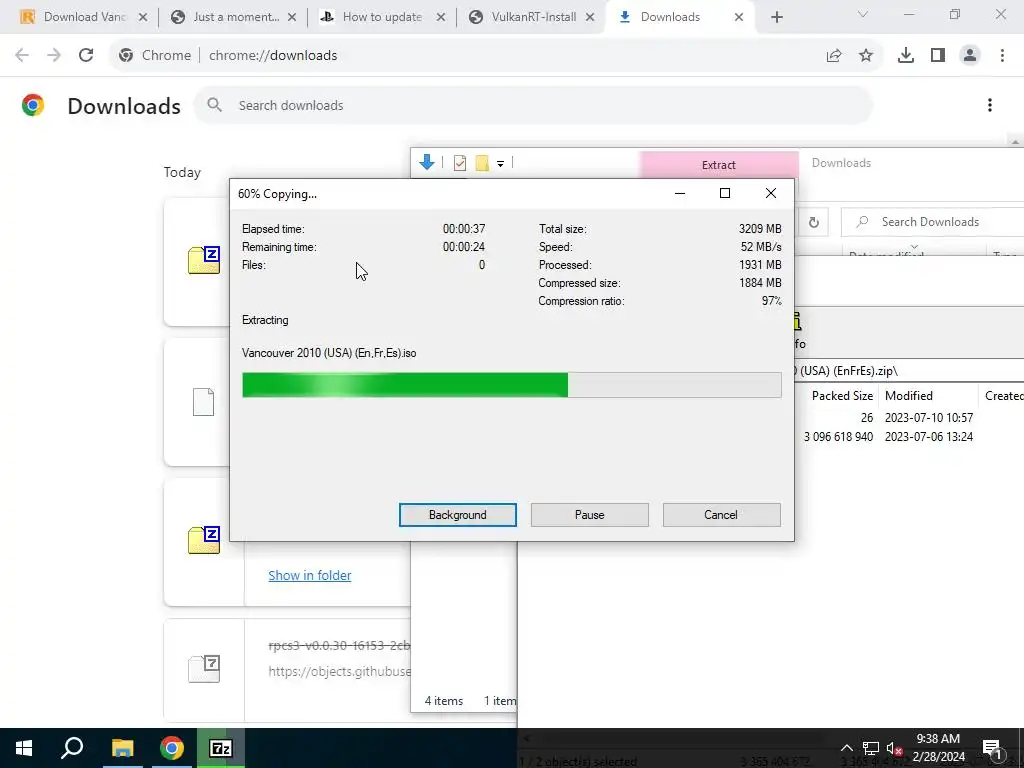This screenshot has width=1024, height=768.
Task: Open notification center icon
Action: click(992, 748)
